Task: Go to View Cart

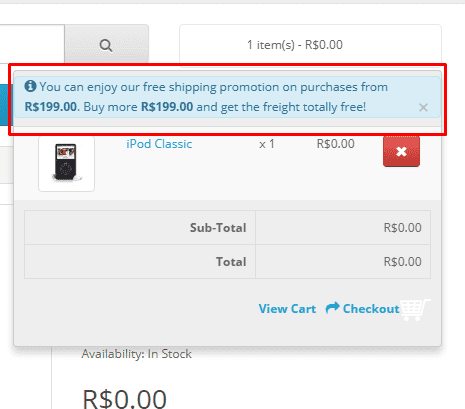Action: (x=287, y=309)
